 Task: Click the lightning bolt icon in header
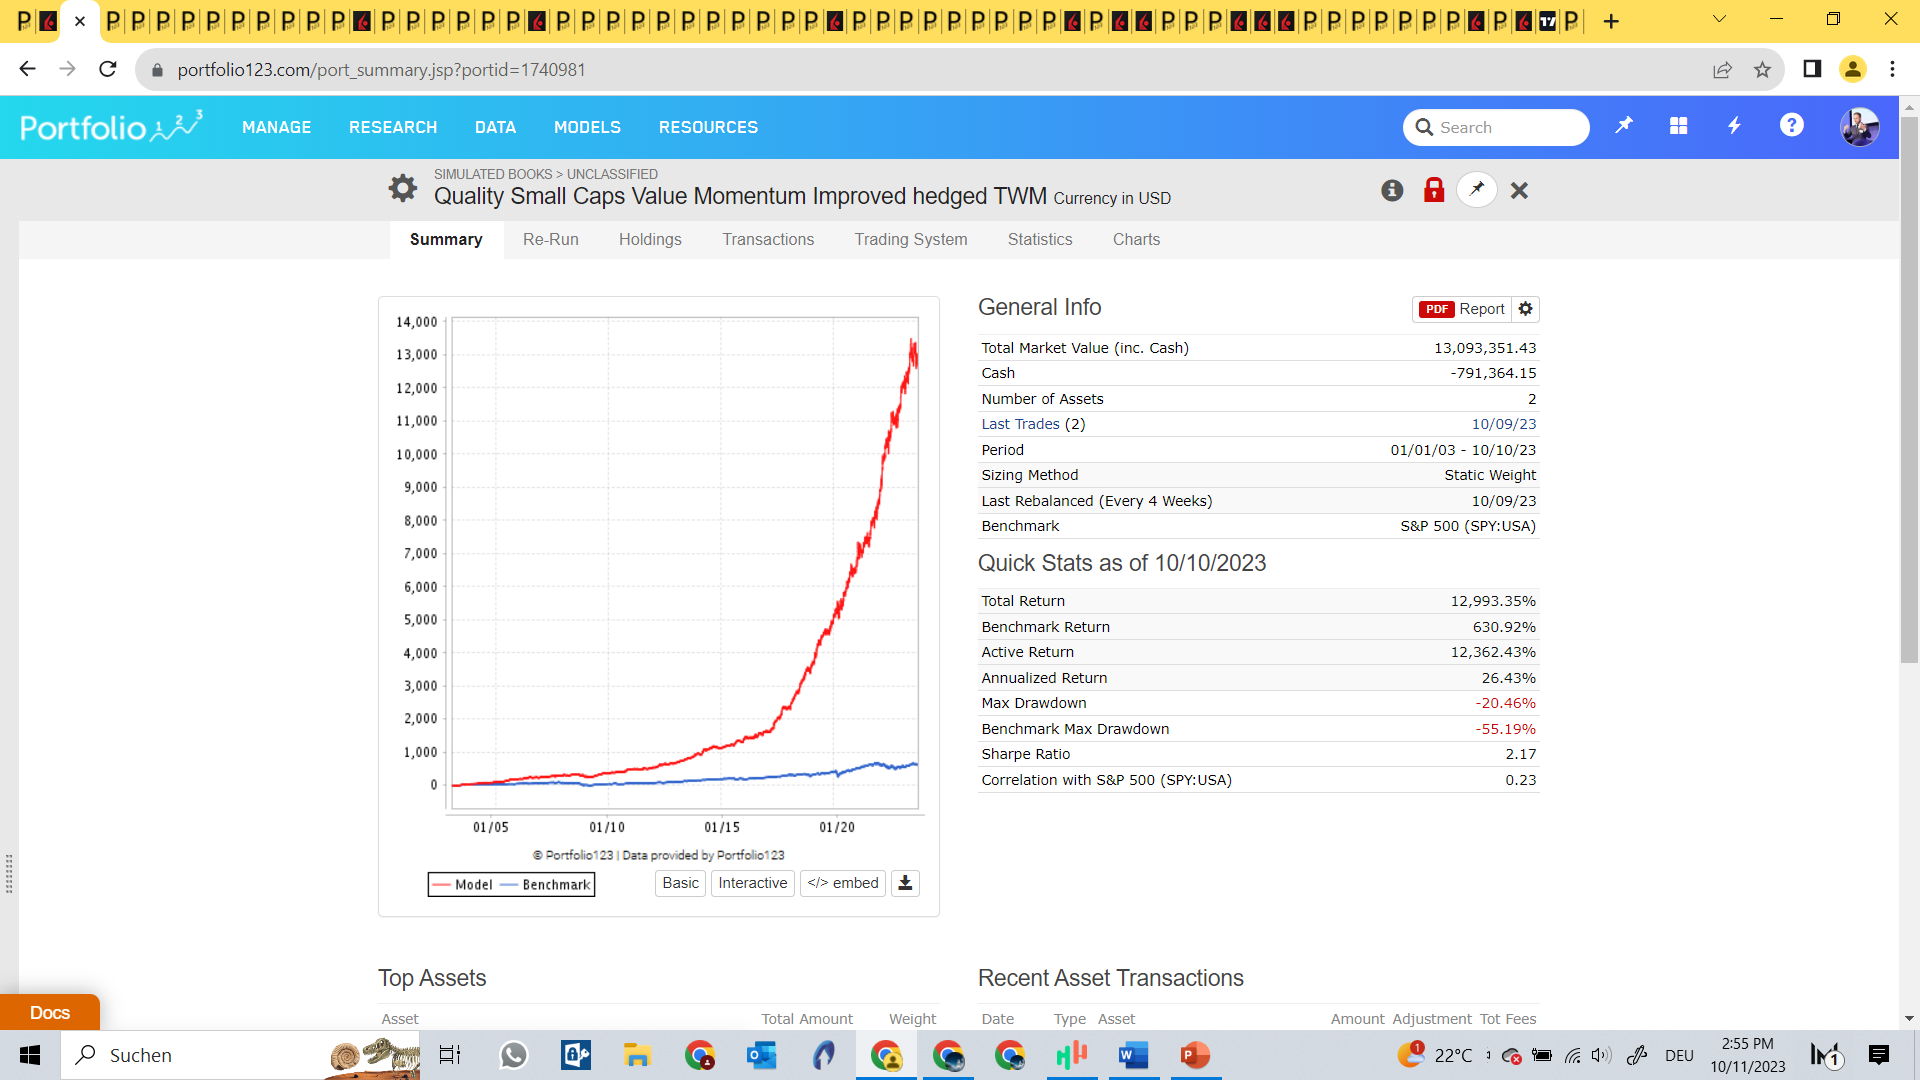pyautogui.click(x=1735, y=126)
